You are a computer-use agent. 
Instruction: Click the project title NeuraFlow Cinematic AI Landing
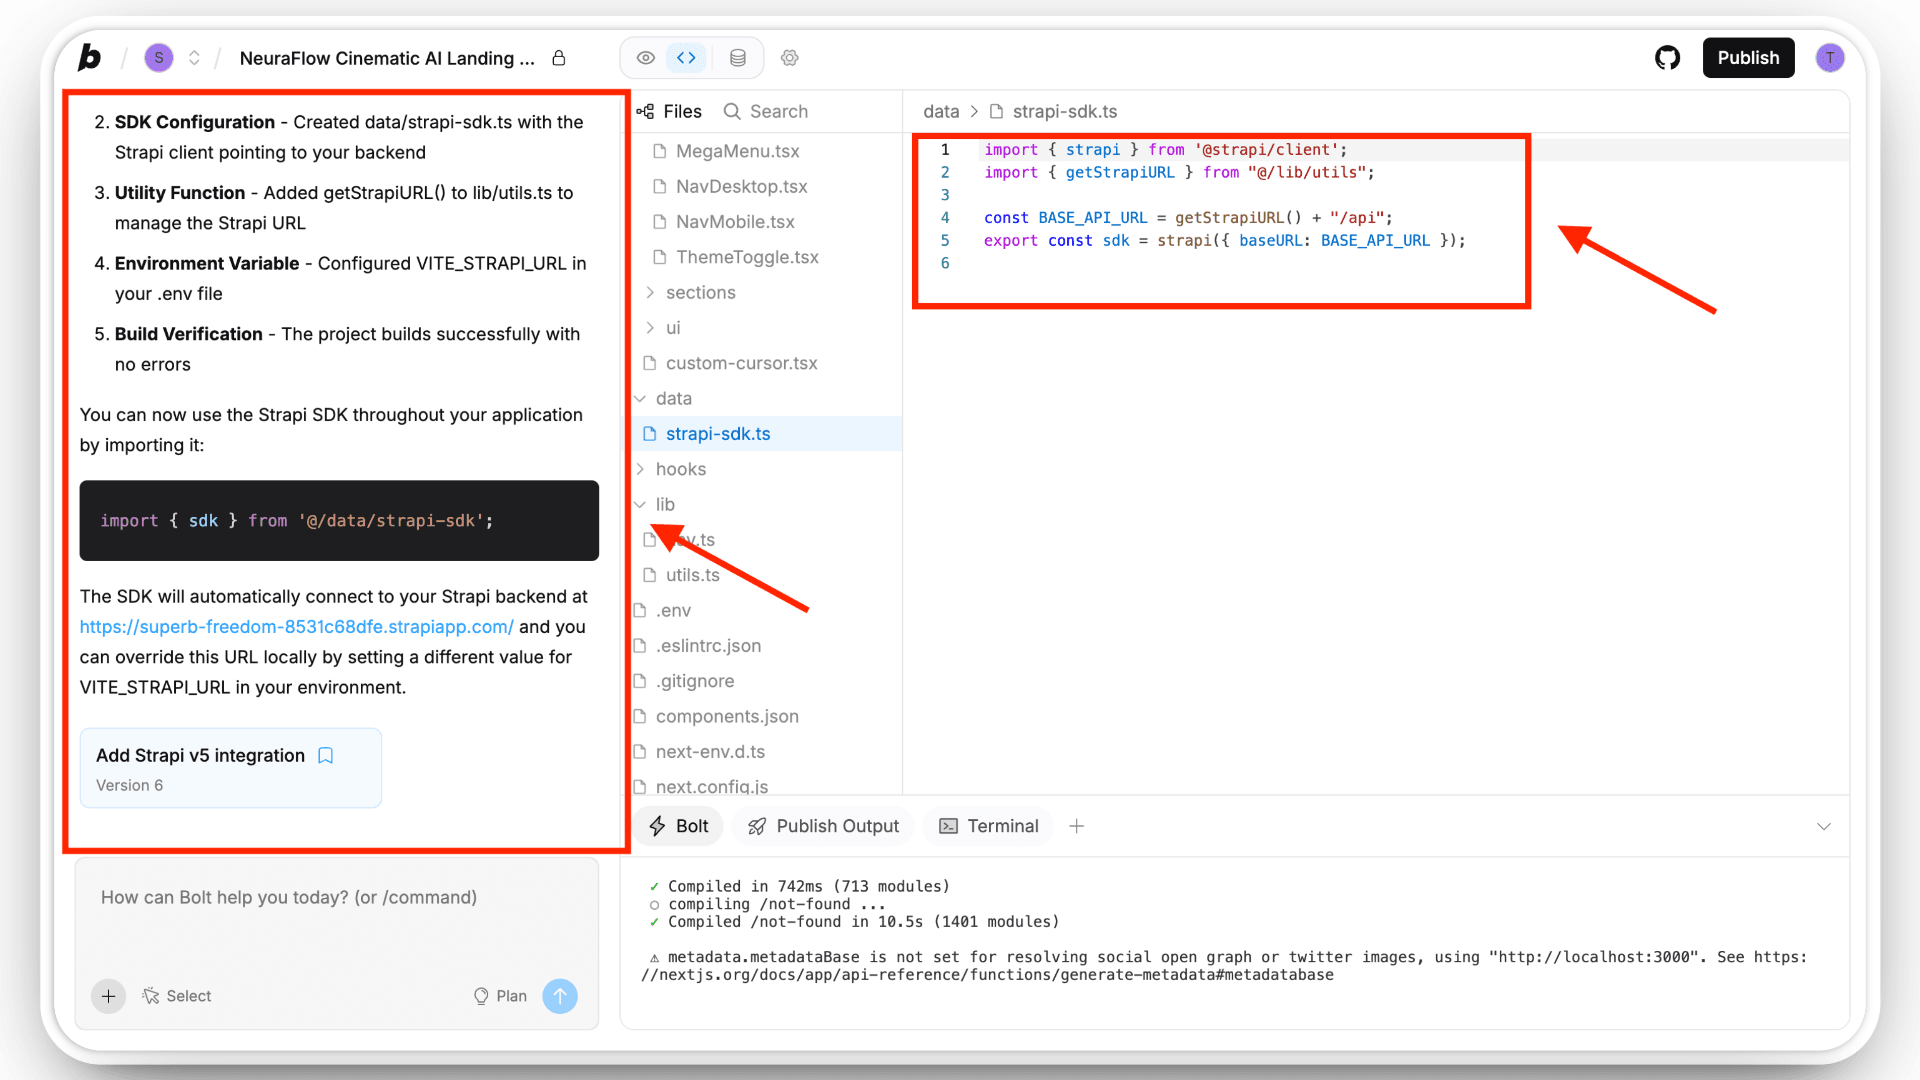[387, 58]
